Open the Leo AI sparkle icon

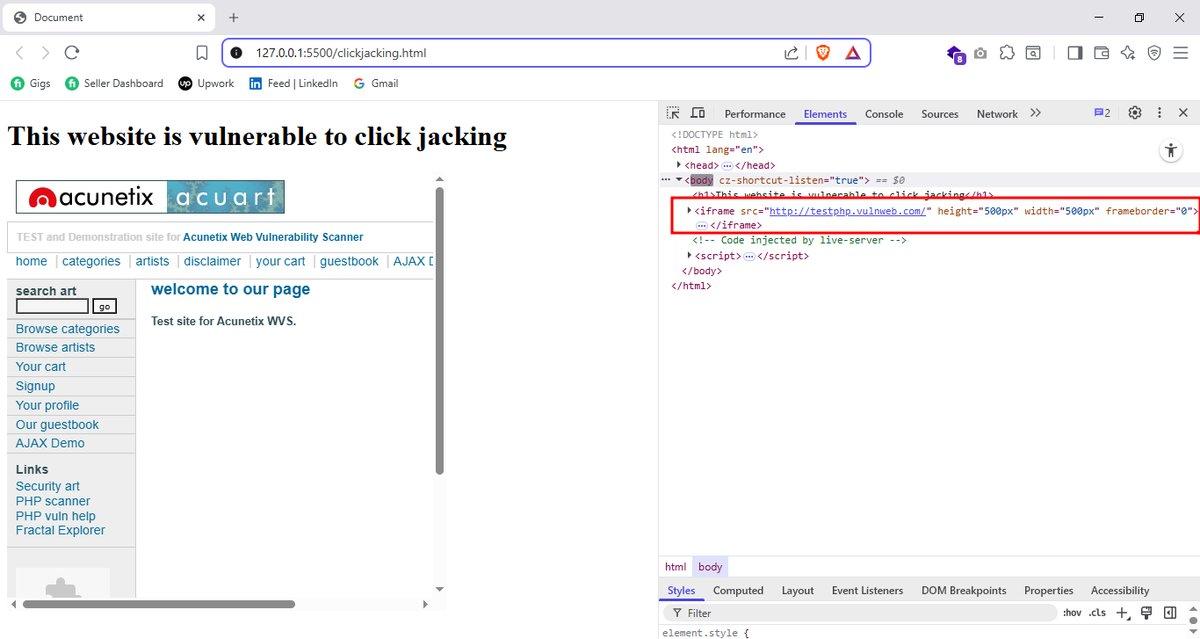pos(1128,53)
